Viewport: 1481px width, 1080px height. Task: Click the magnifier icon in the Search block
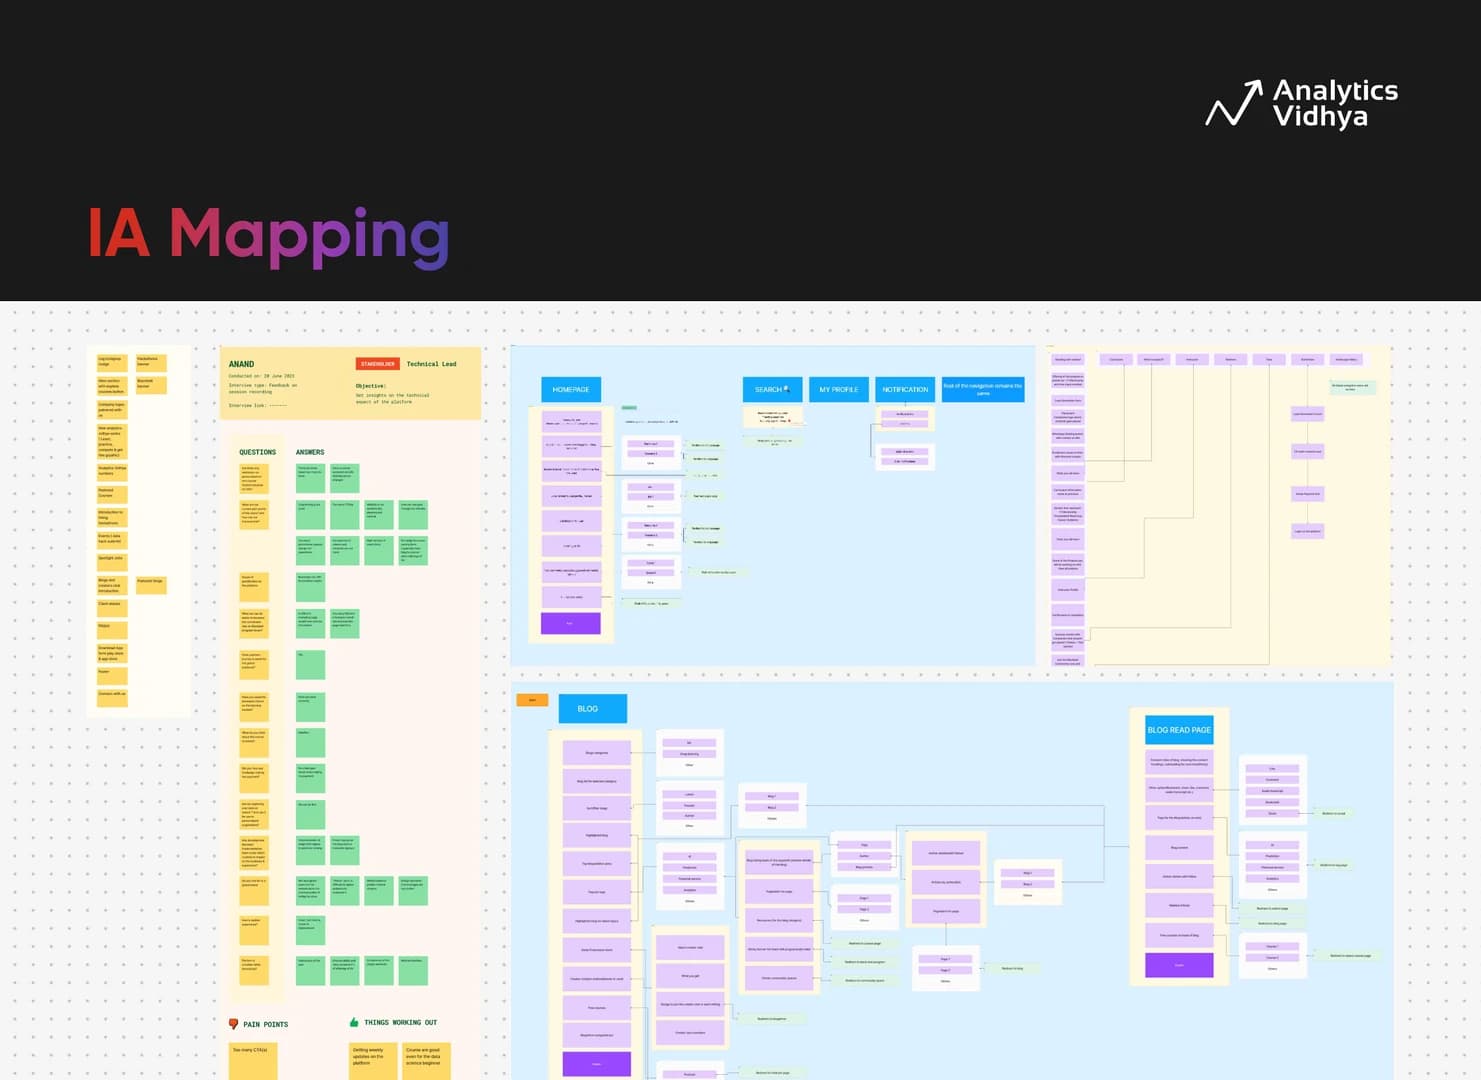[x=787, y=389]
